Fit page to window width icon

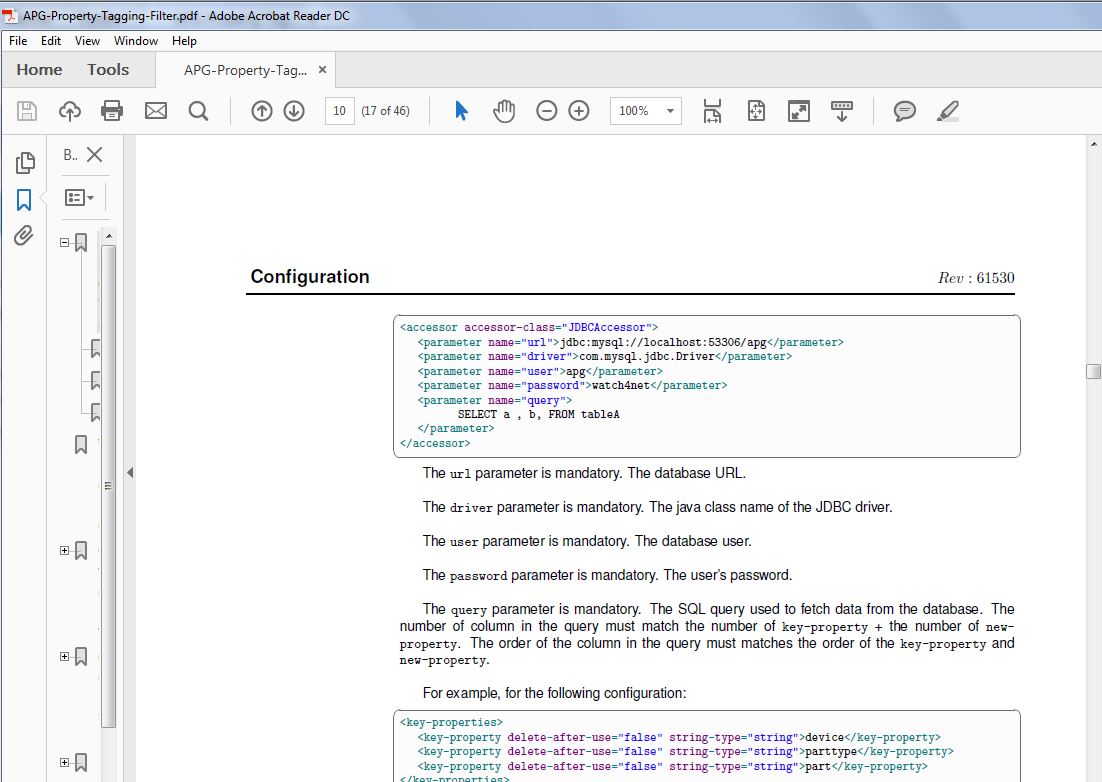(x=712, y=111)
